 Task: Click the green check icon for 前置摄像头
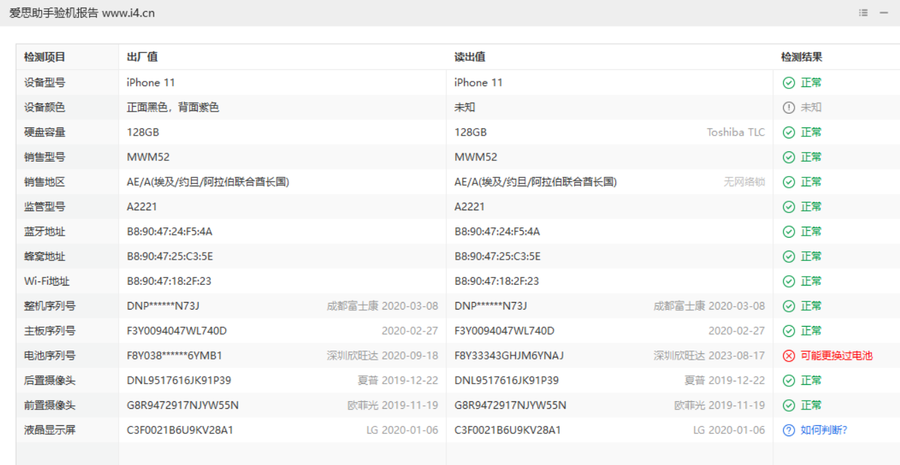pos(789,405)
